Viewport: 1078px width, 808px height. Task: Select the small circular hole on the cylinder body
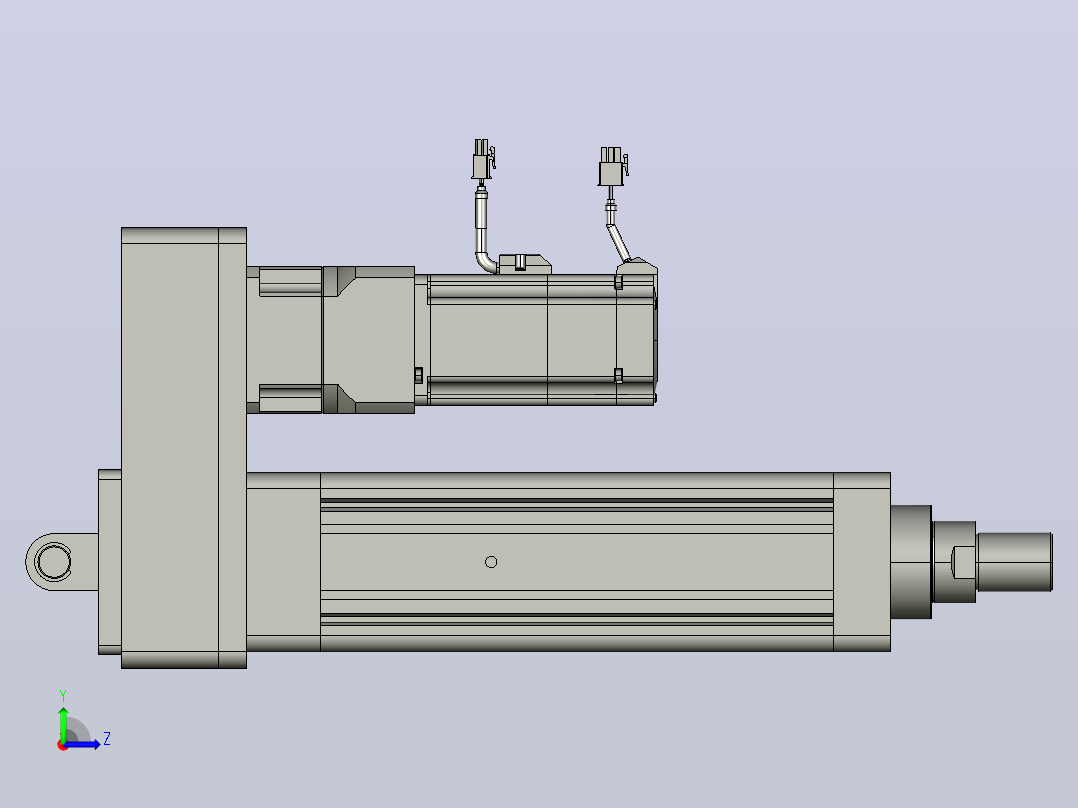[x=491, y=562]
